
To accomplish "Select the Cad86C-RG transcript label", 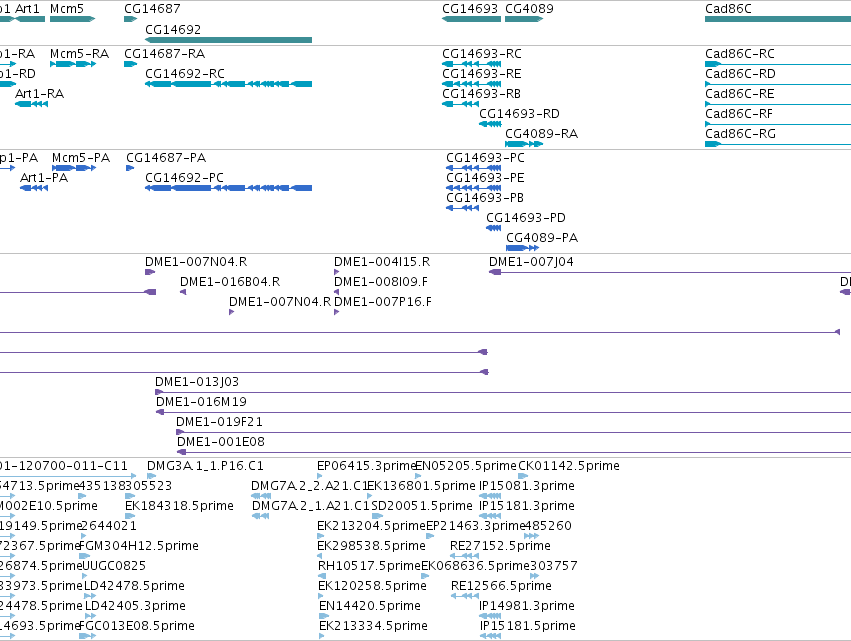I will click(740, 134).
